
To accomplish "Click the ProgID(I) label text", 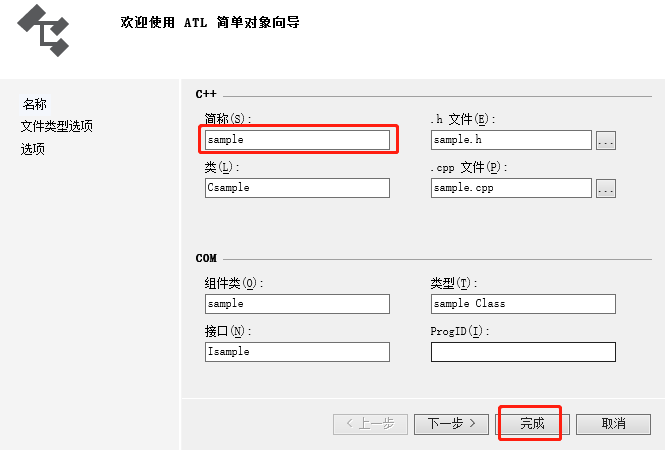I will coord(460,331).
